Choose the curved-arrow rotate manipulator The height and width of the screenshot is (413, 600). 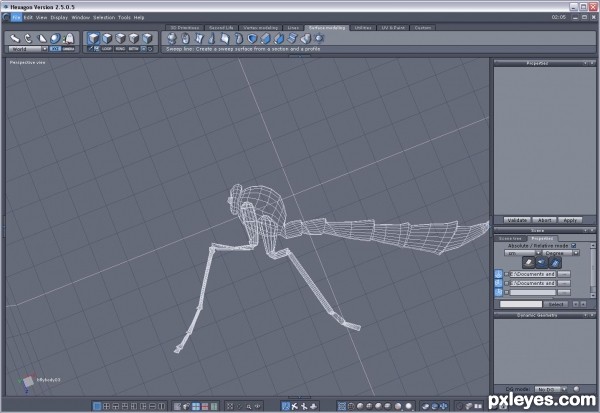[x=28, y=38]
